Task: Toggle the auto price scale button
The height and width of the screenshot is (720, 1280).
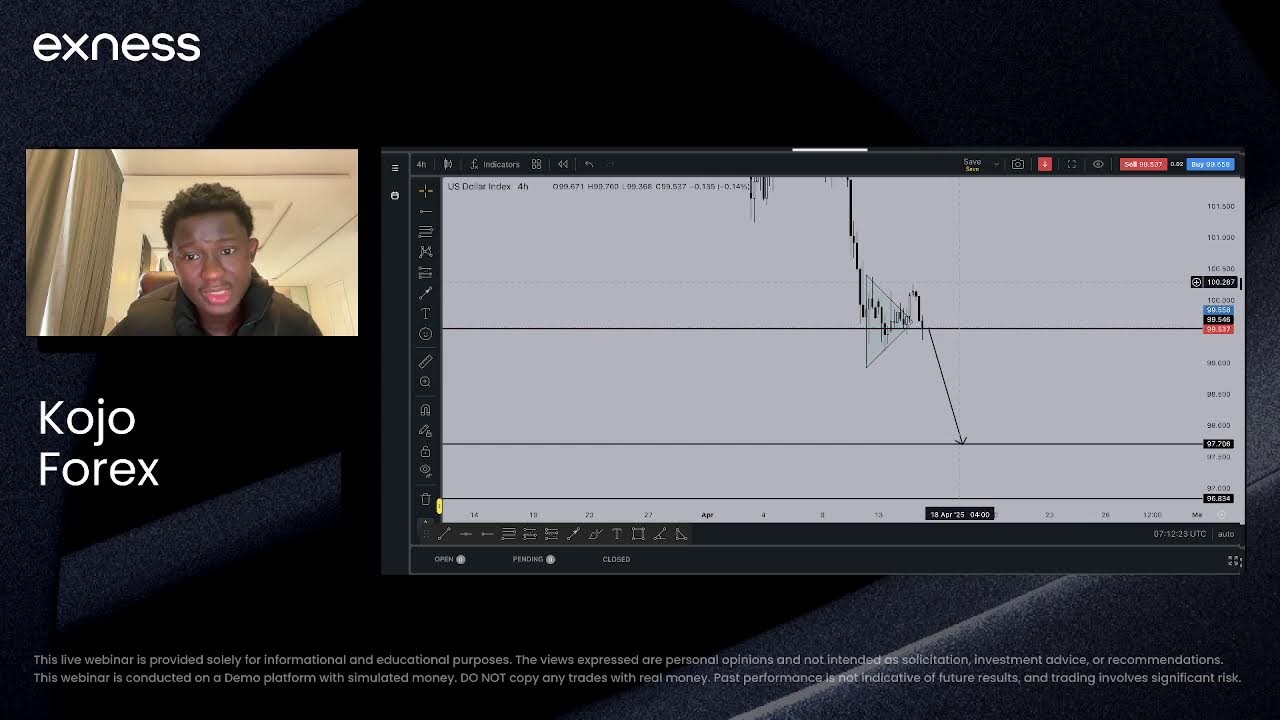Action: 1226,534
